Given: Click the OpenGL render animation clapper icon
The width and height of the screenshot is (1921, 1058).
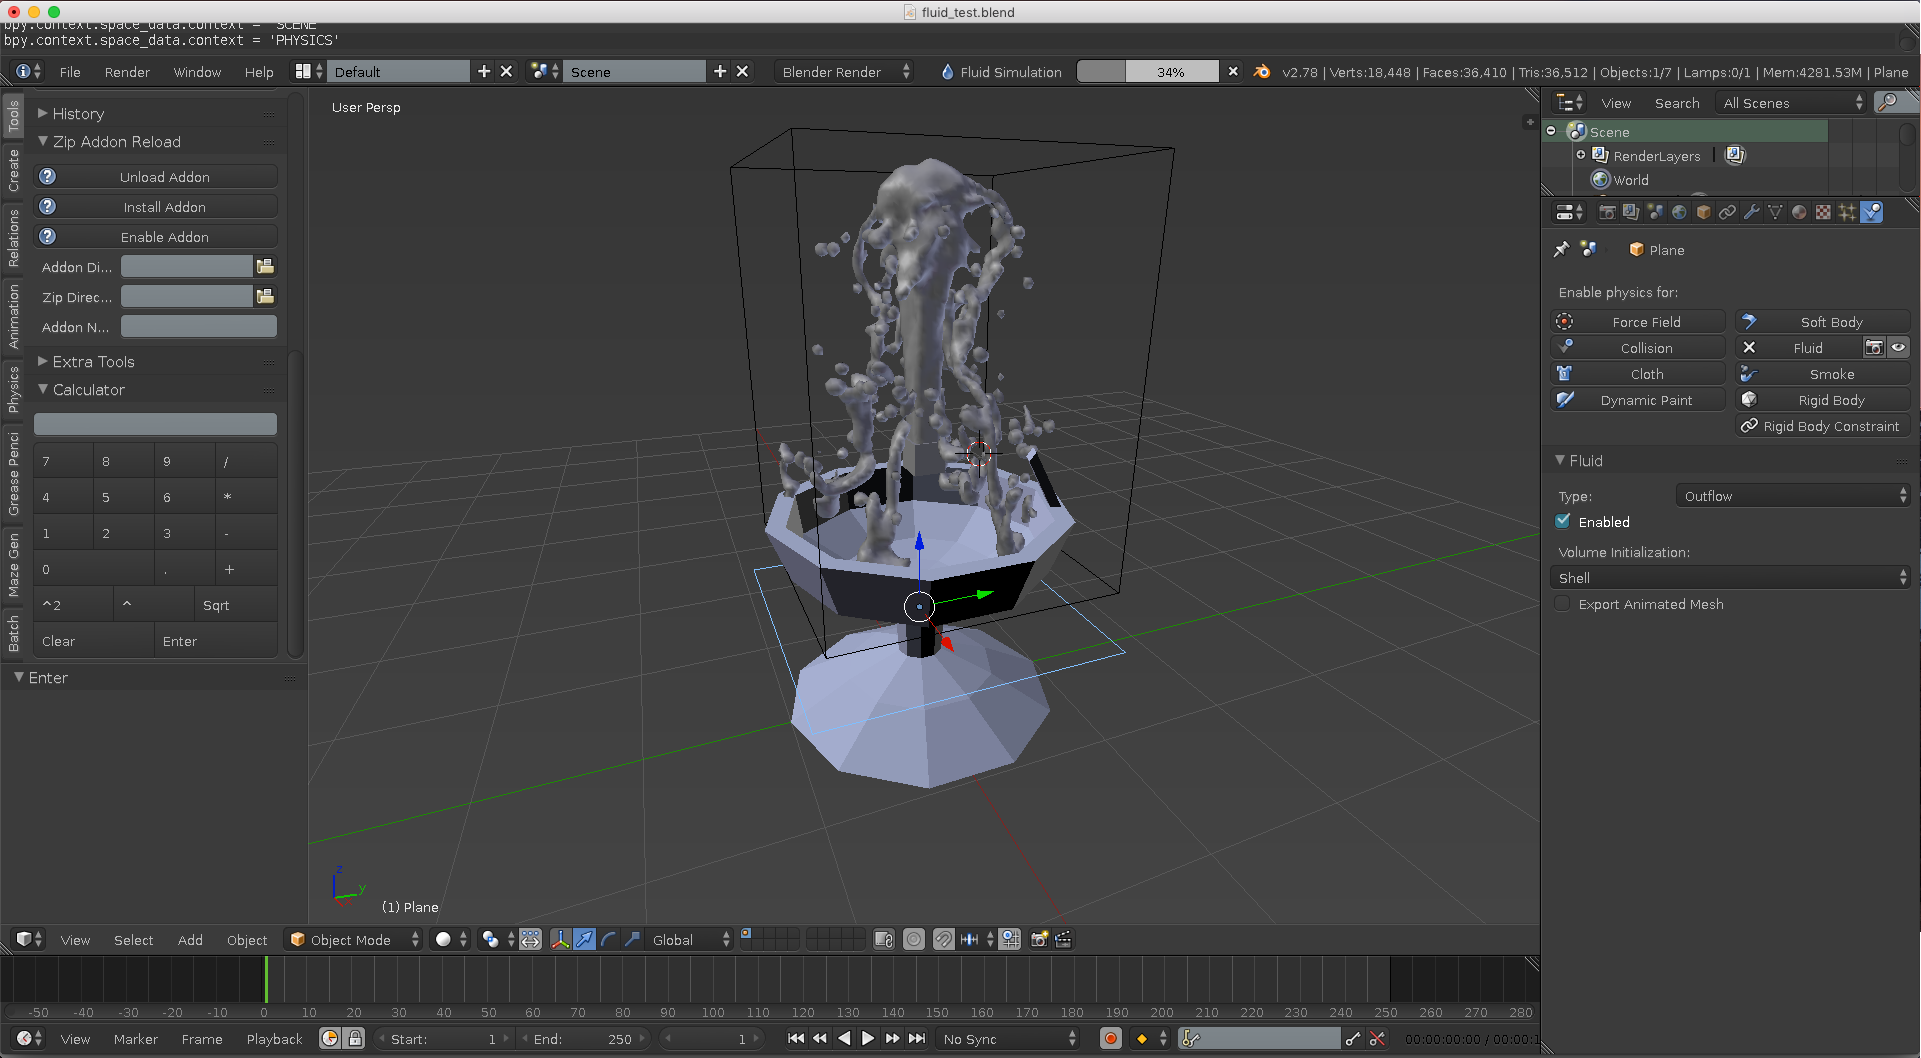Looking at the screenshot, I should click(1063, 939).
